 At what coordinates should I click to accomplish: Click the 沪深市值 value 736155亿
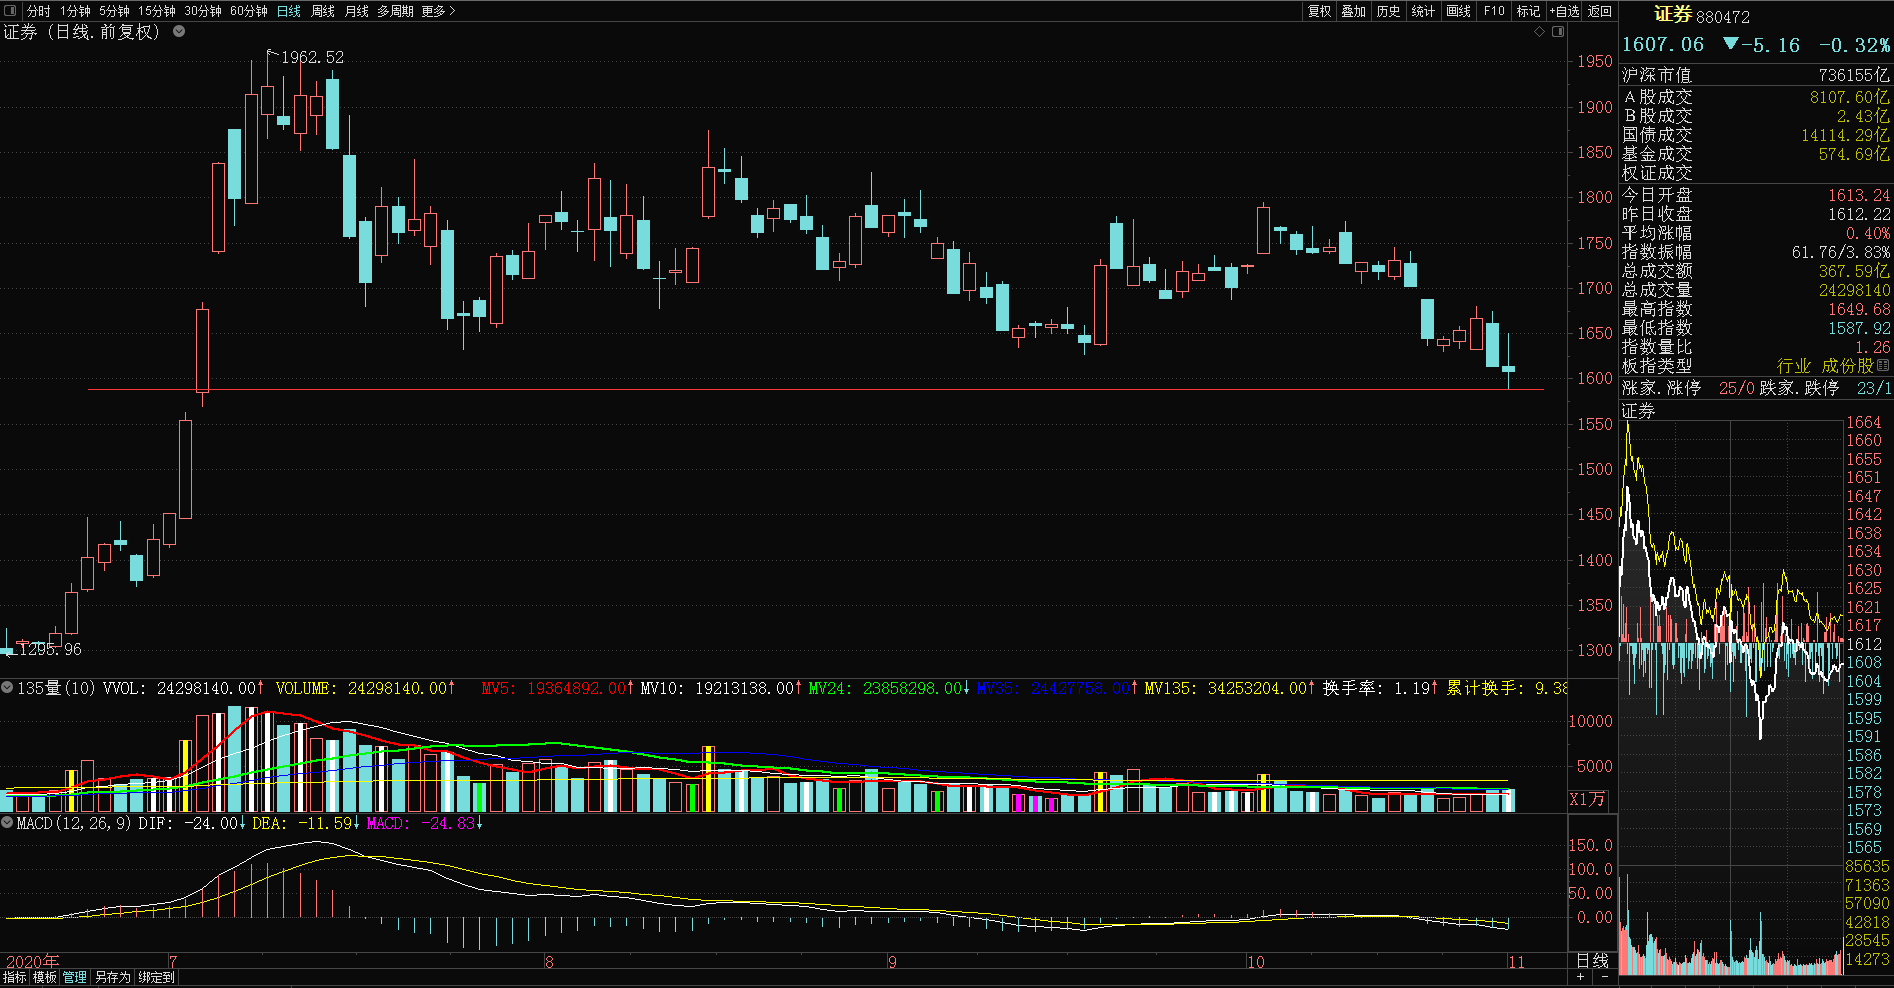point(1854,75)
